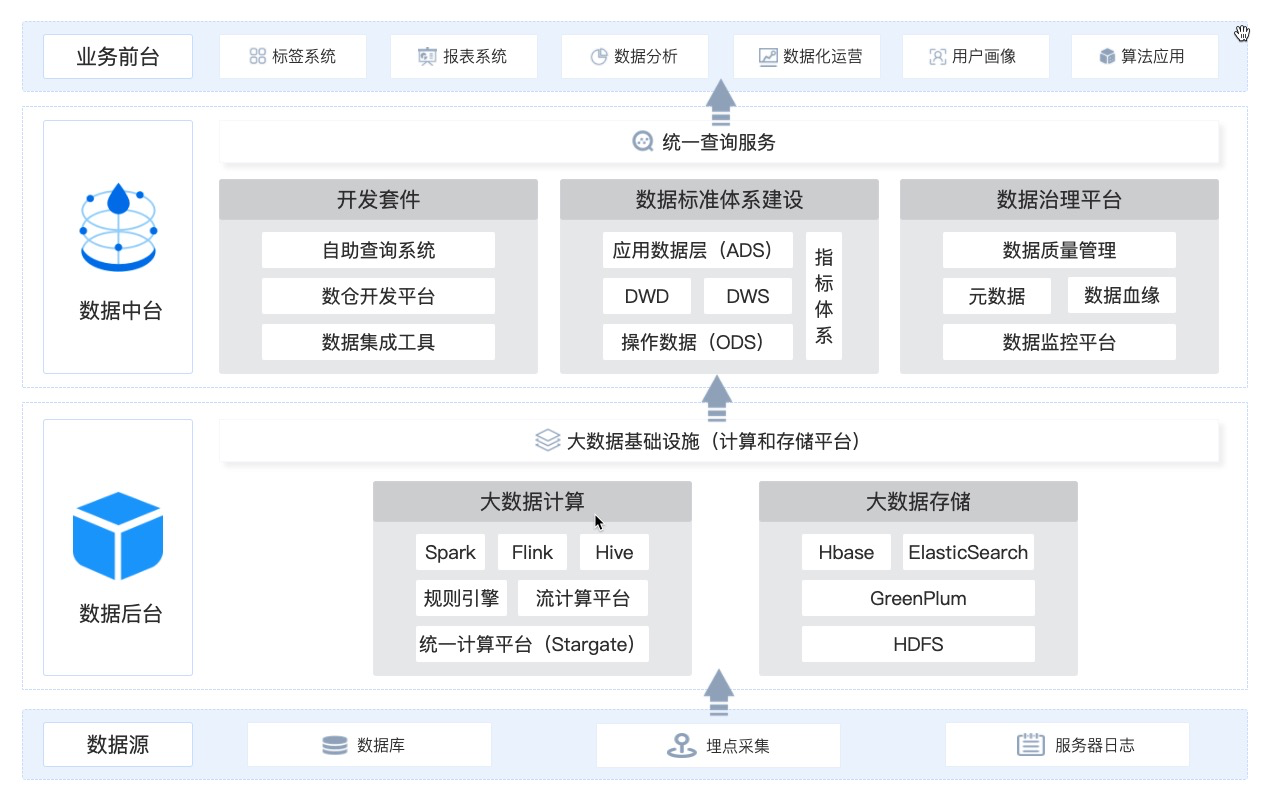Click the 算法应用 cube icon
Screen dimensions: 1275x800
[x=1107, y=57]
